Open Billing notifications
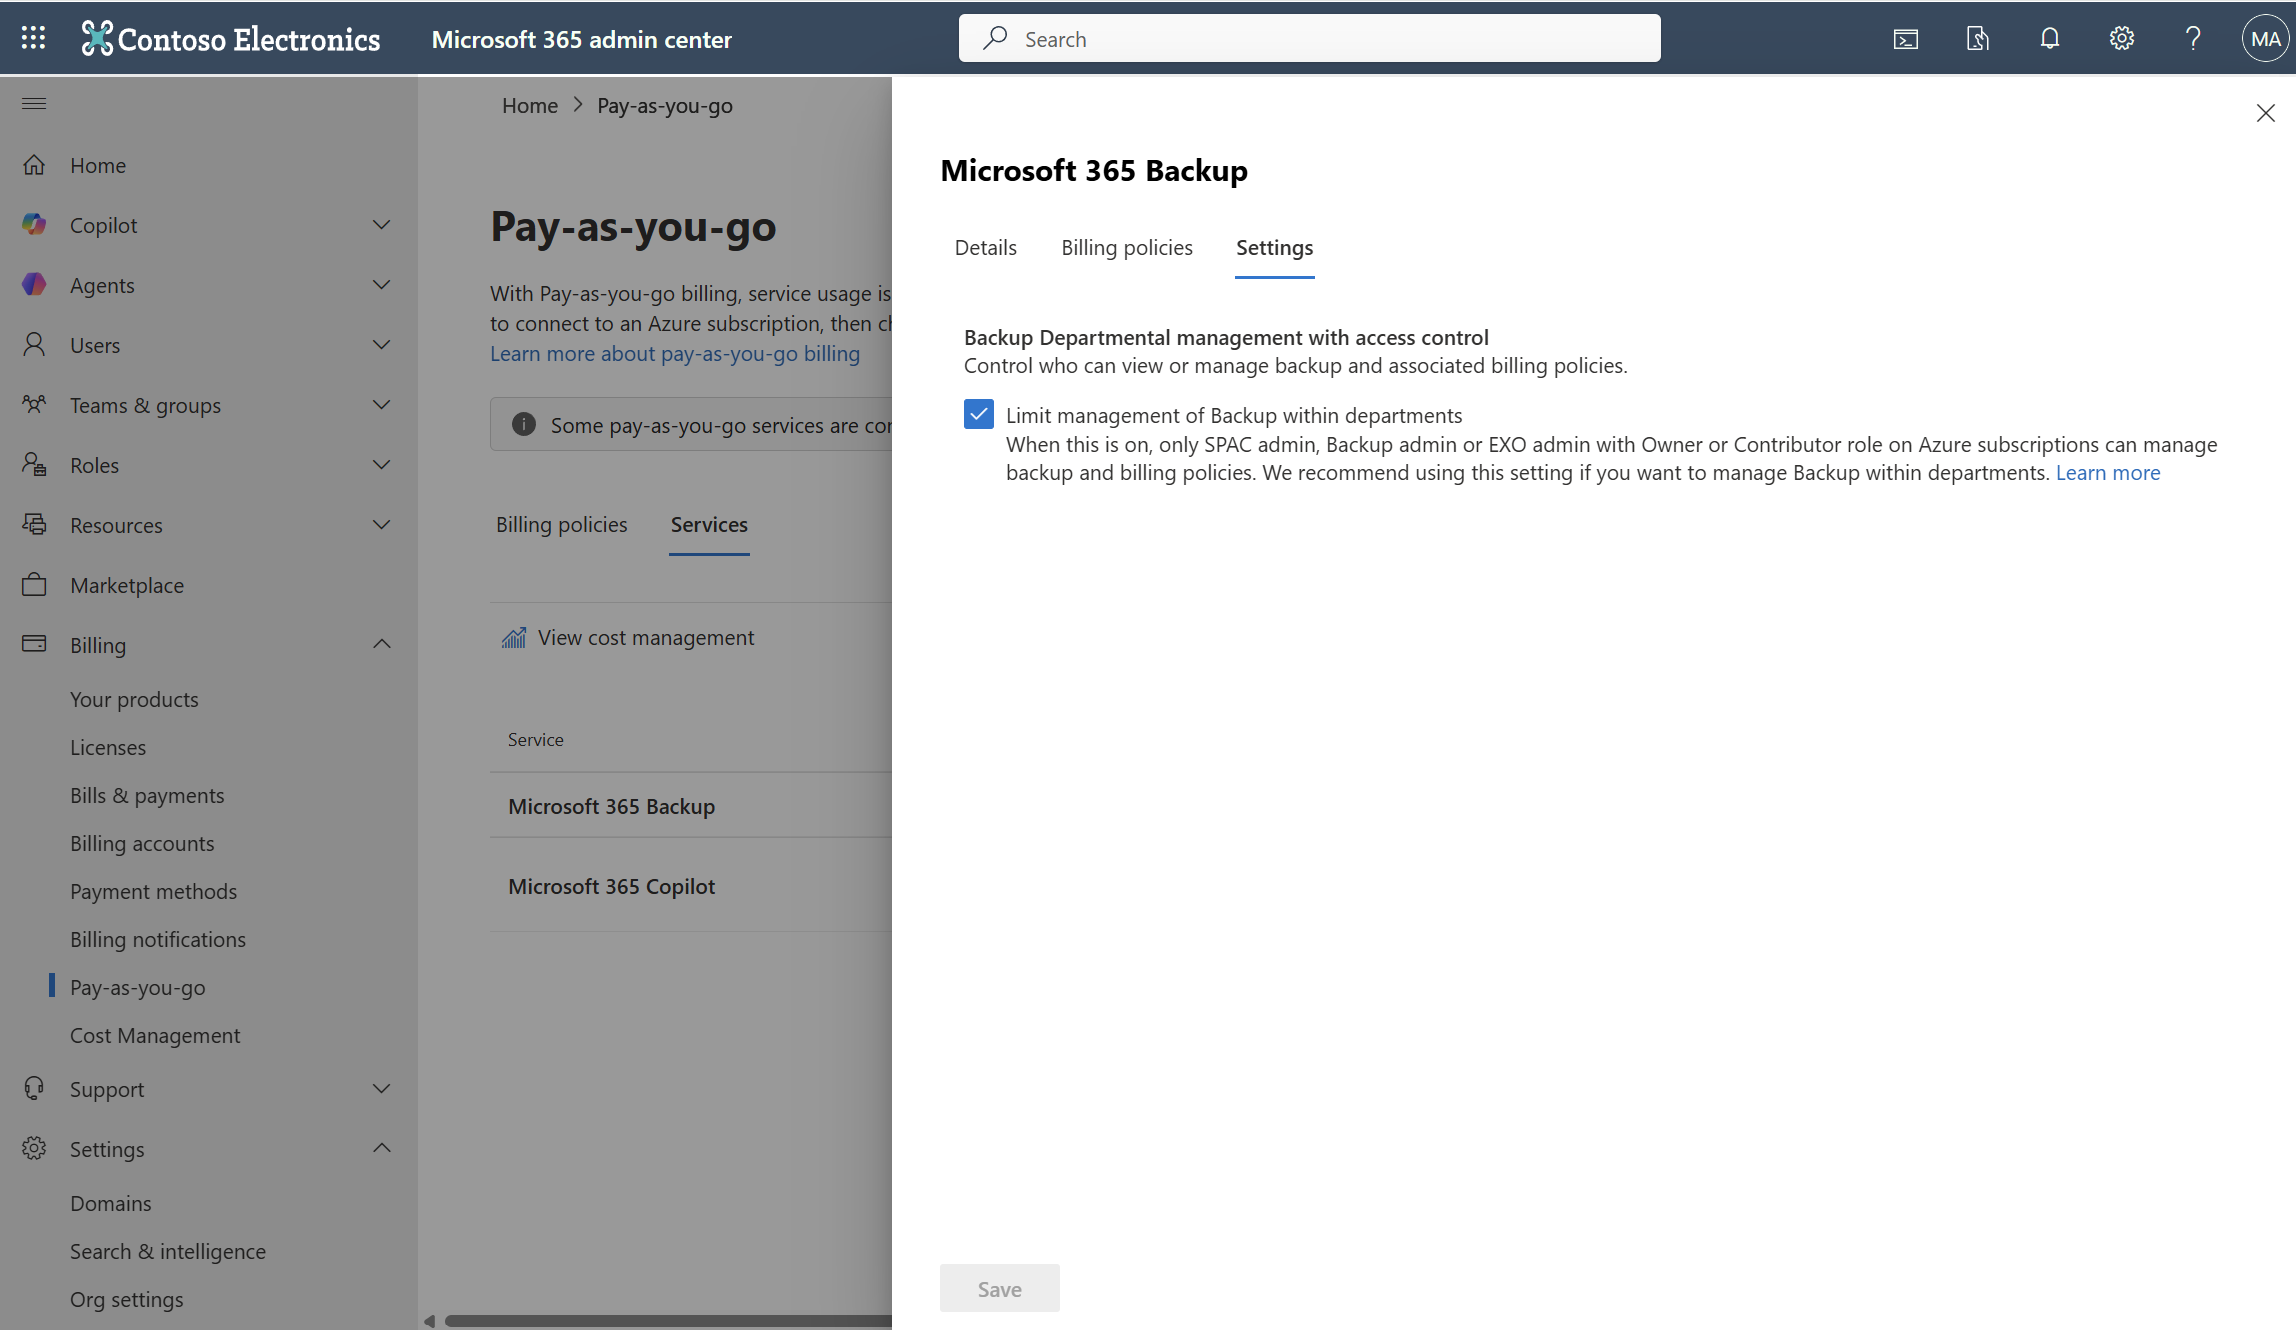 (x=158, y=940)
